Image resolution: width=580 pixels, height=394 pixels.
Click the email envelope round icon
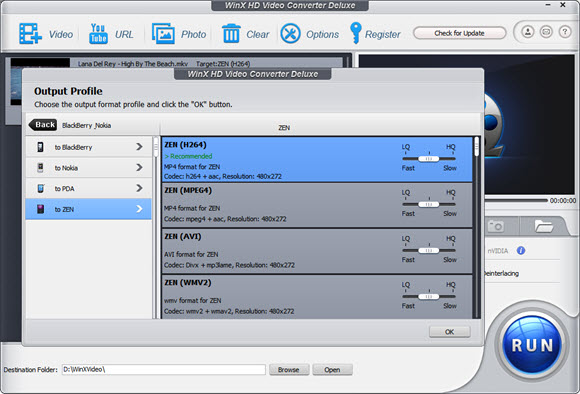[546, 32]
